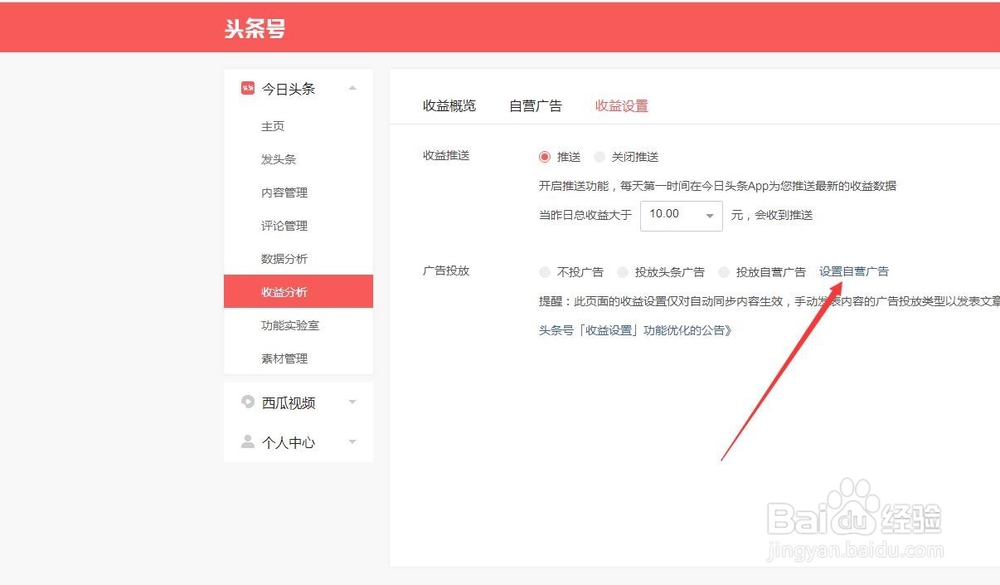Click the 广告投放 setting label

446,270
